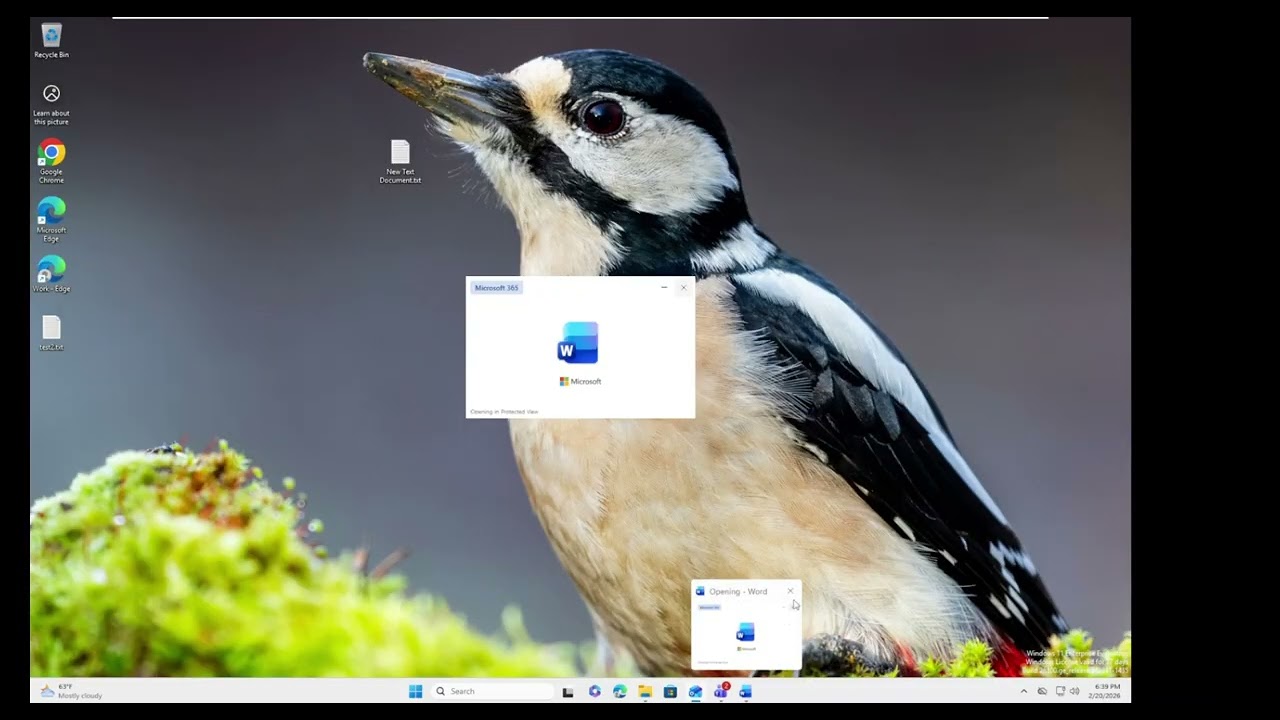The height and width of the screenshot is (720, 1280).
Task: Select the Microsoft Edge desktop shortcut
Action: pos(51,220)
